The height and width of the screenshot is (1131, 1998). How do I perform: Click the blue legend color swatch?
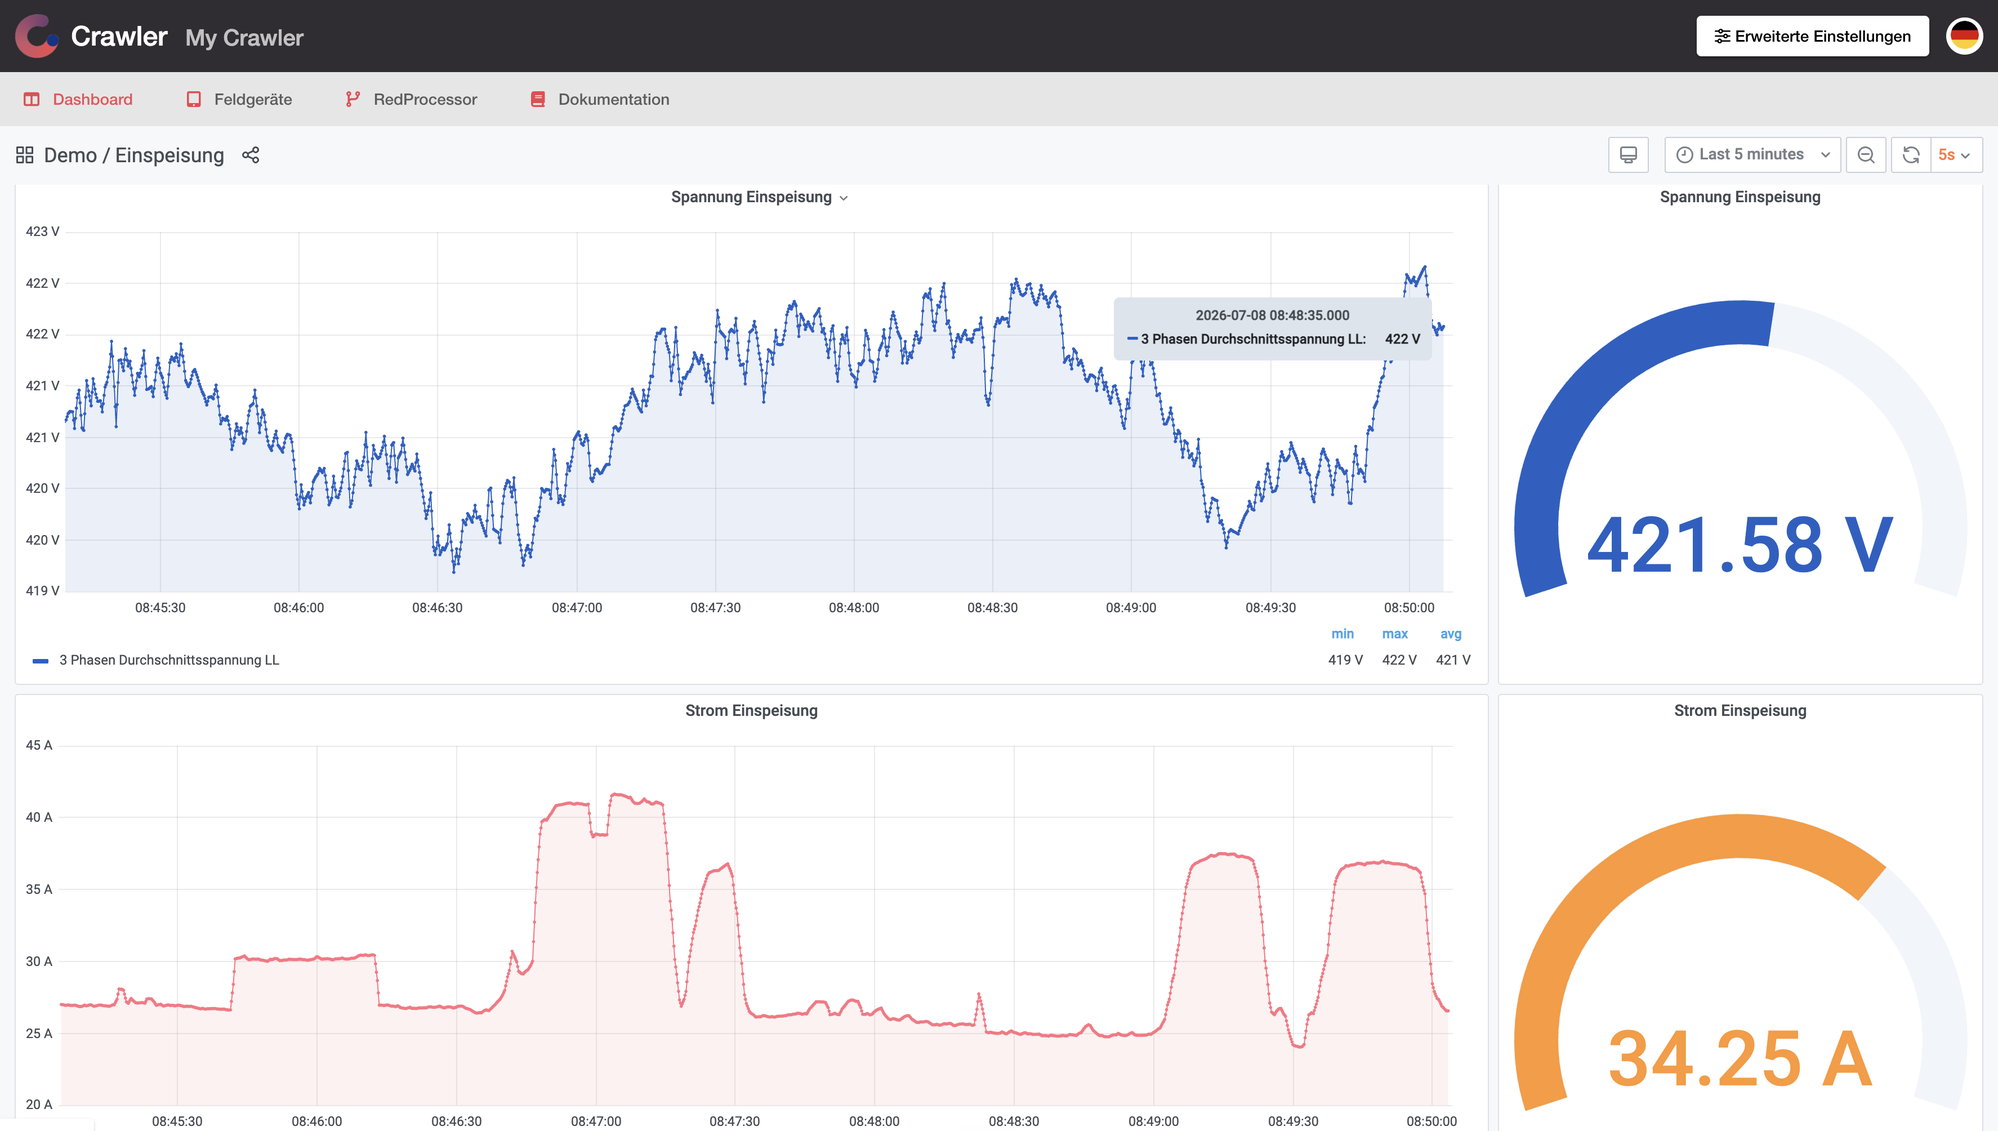click(x=41, y=661)
